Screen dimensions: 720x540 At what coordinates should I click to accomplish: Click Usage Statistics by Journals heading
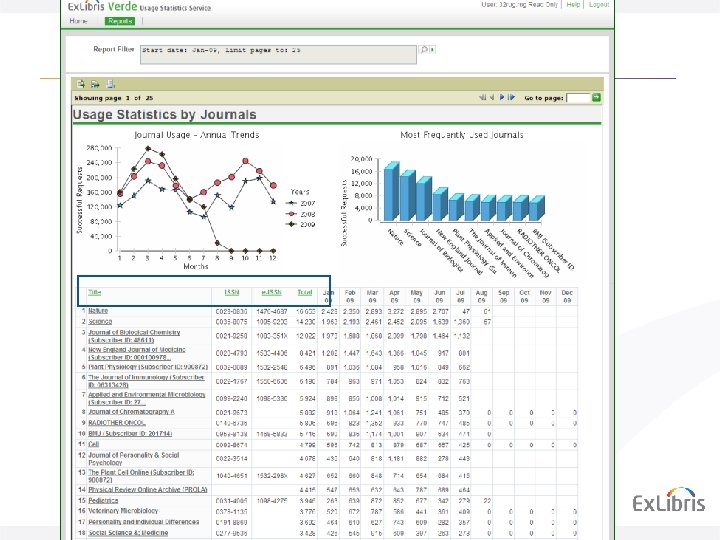[164, 114]
